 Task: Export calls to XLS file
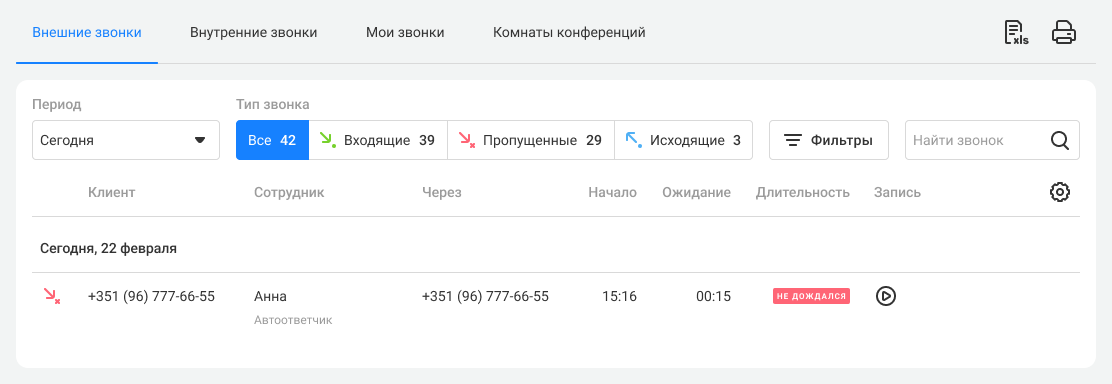point(1016,33)
